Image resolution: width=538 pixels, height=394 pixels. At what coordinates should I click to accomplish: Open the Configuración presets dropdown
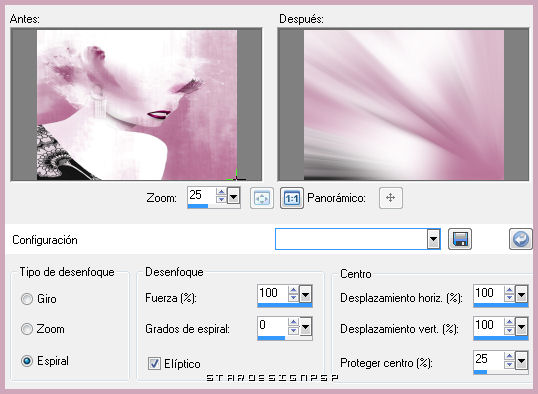433,239
